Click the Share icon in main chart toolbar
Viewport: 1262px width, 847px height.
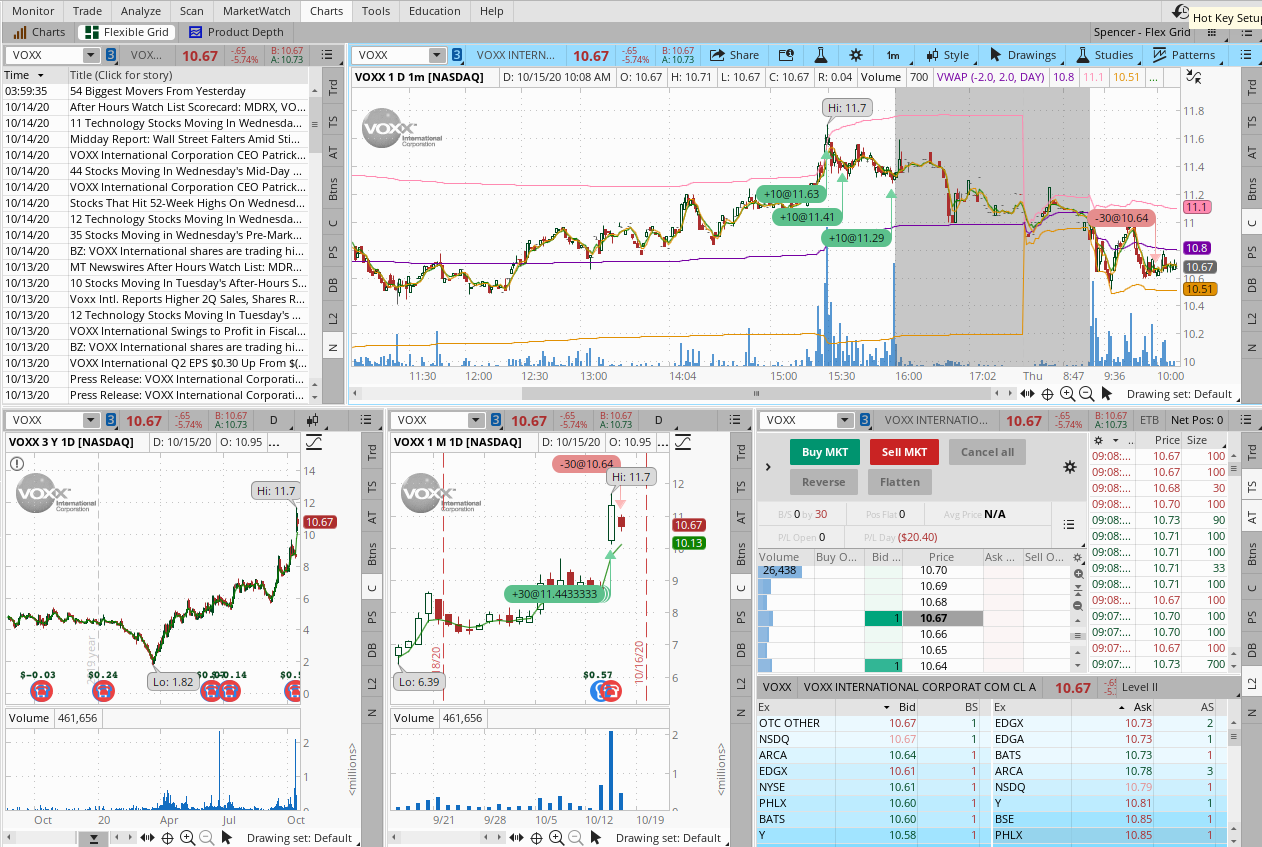734,55
